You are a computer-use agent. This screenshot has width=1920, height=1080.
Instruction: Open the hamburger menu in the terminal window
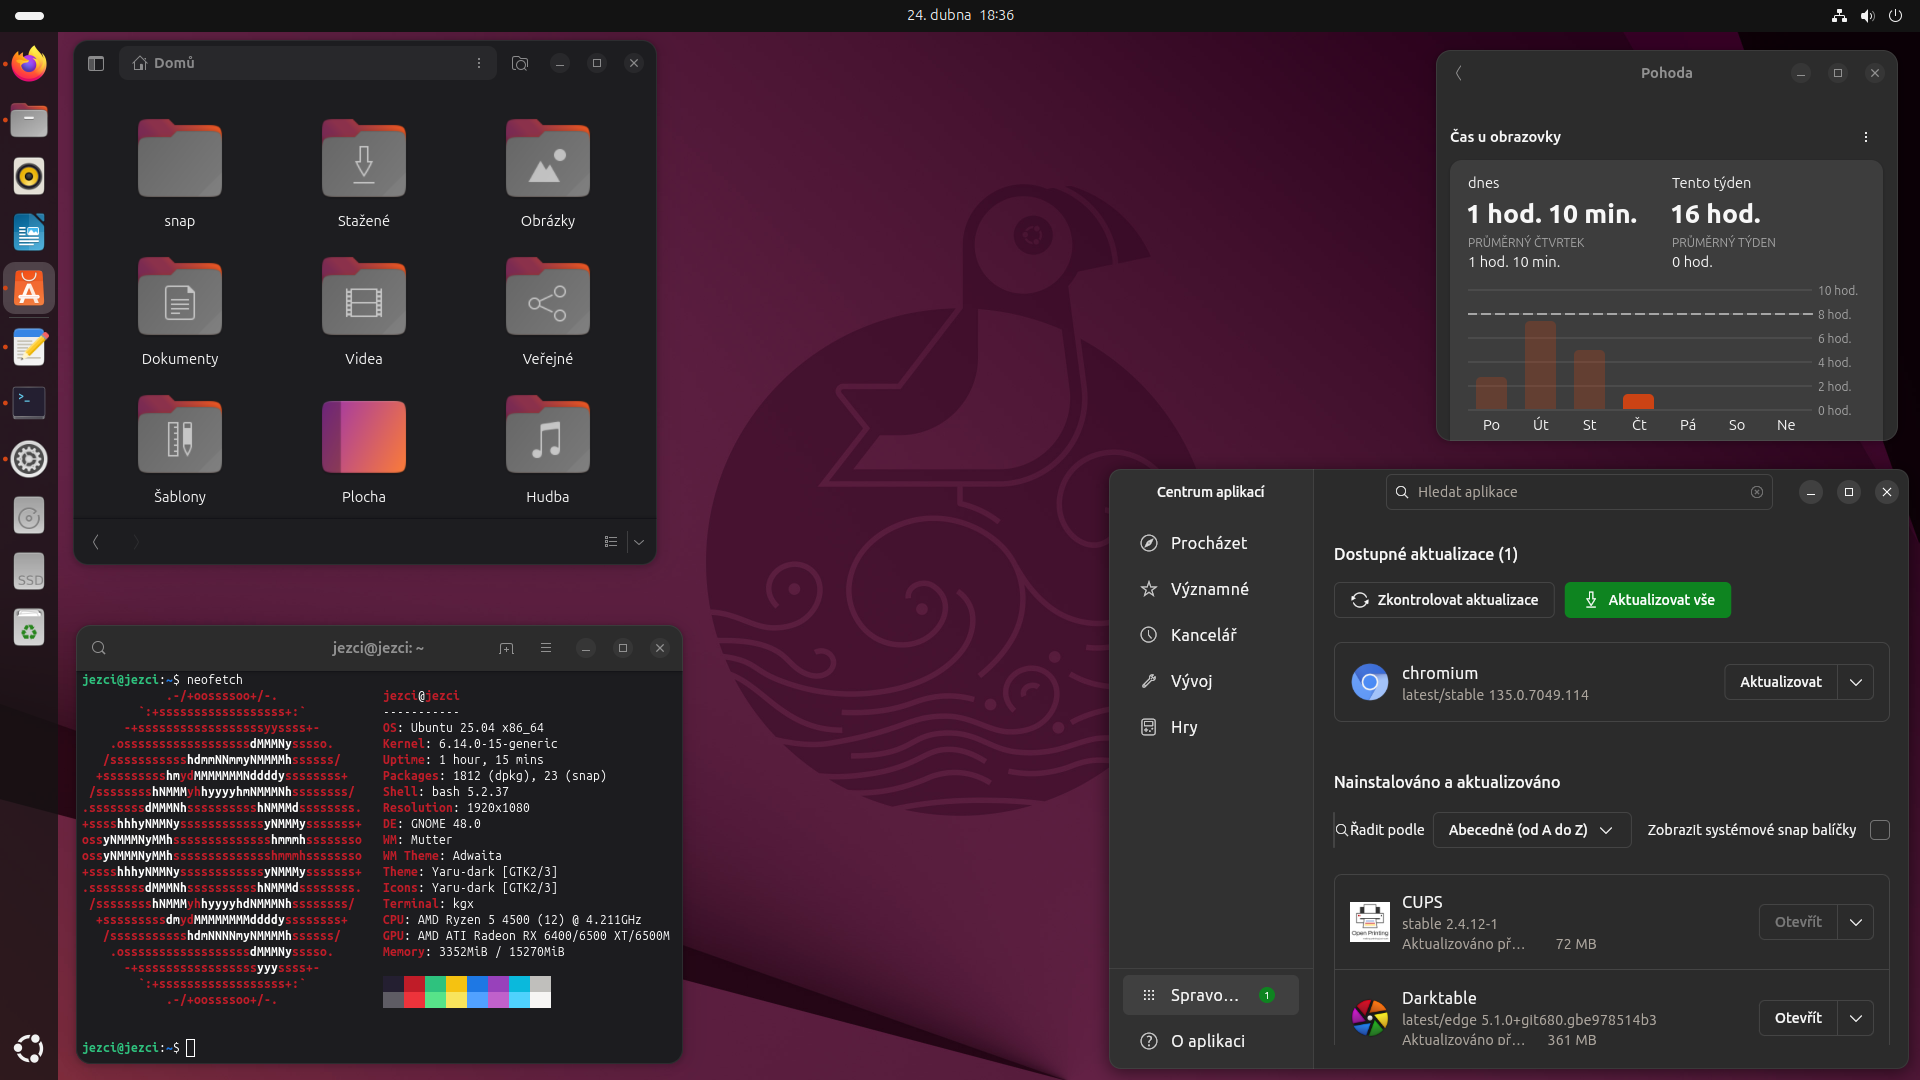coord(546,647)
